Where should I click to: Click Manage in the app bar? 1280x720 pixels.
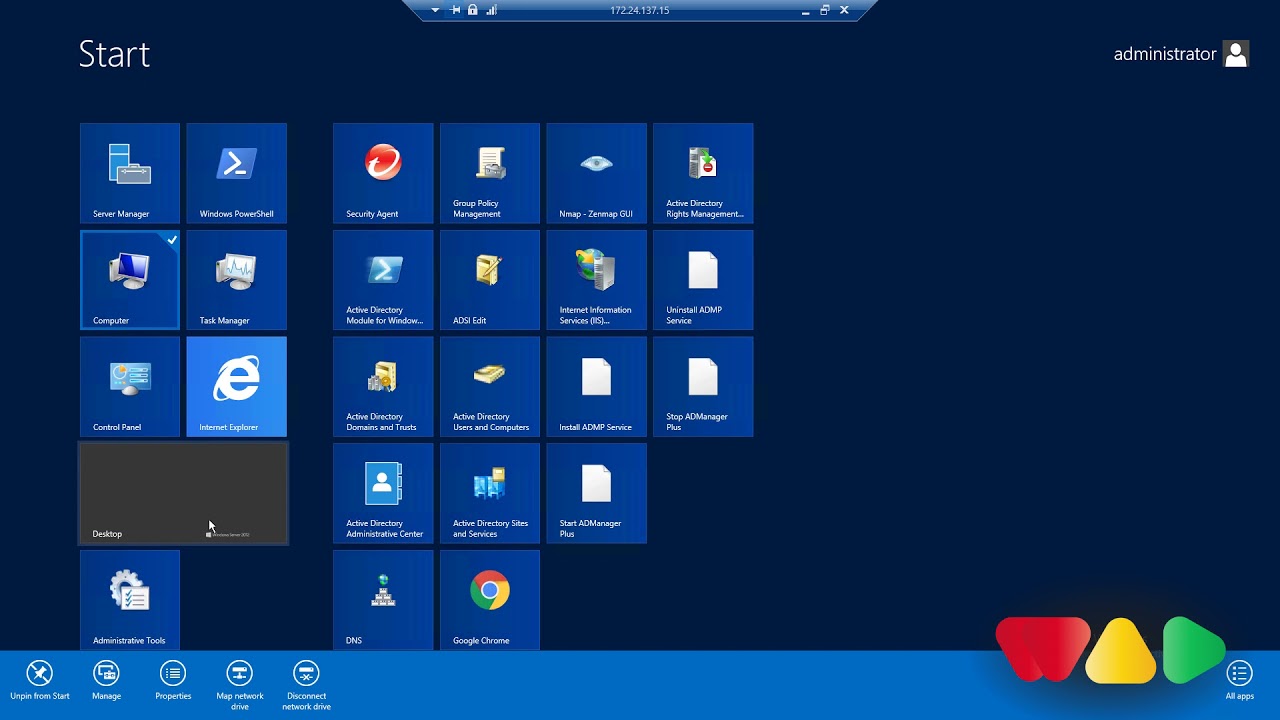pyautogui.click(x=106, y=680)
